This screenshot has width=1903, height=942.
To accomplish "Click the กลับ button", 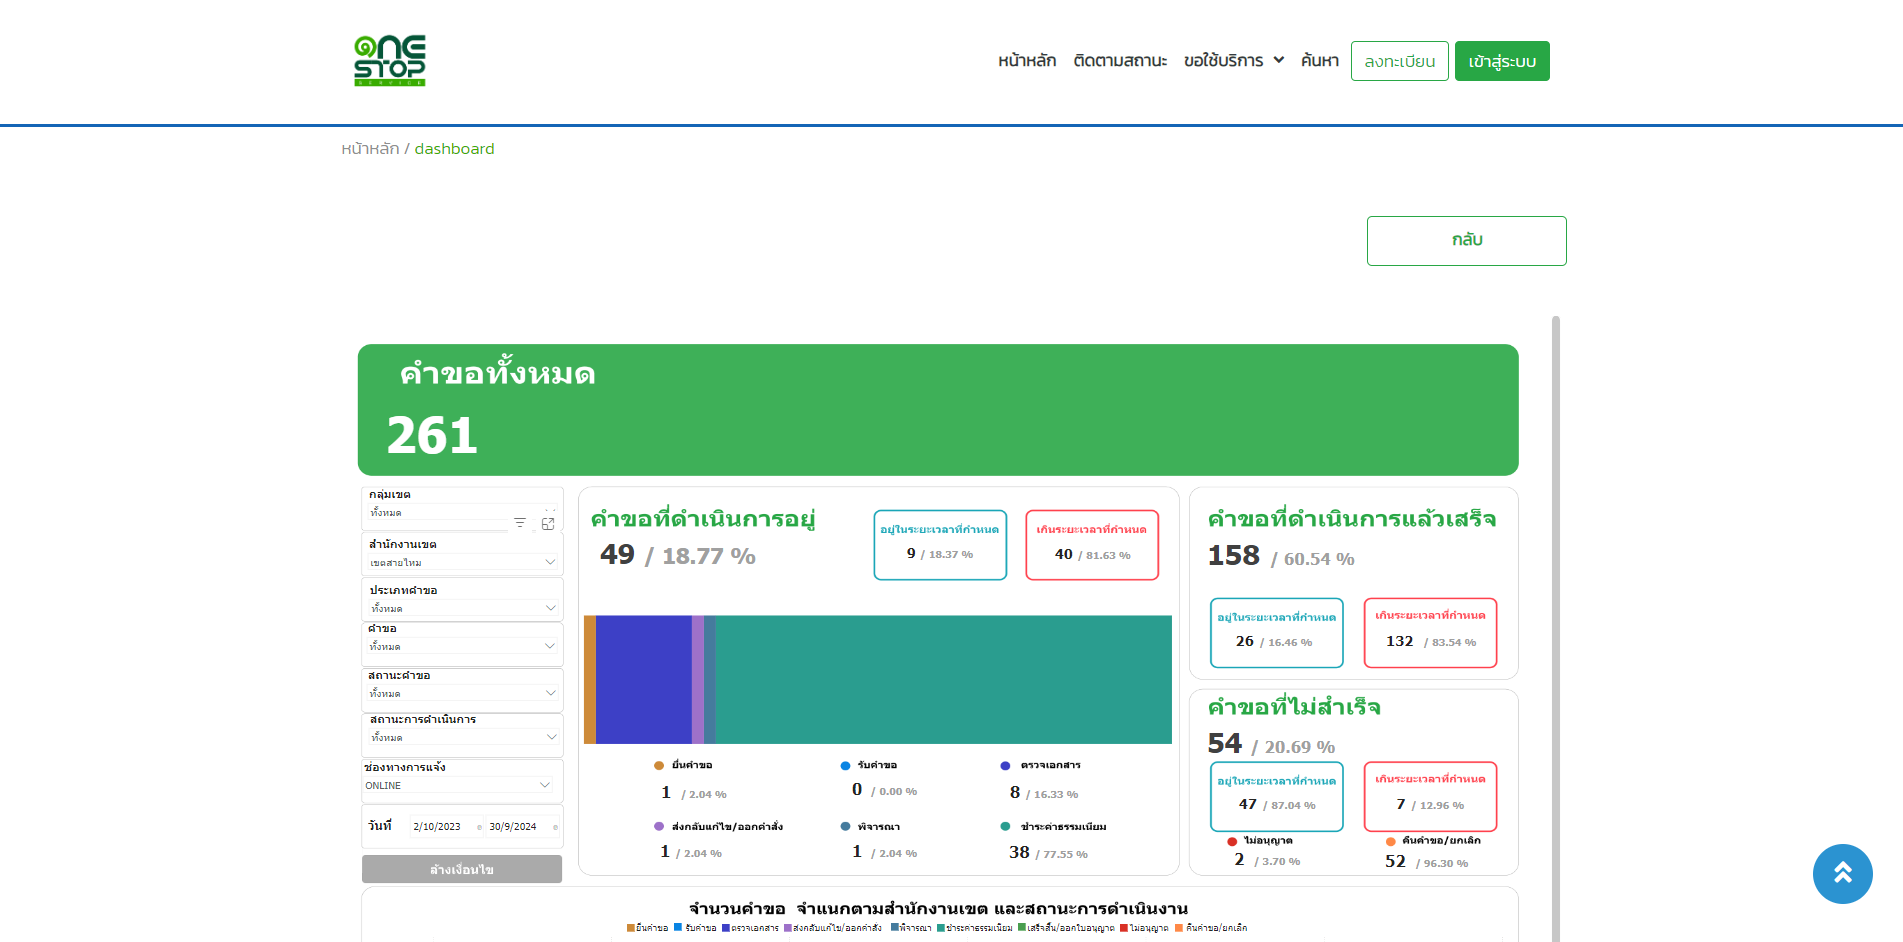I will [1466, 241].
